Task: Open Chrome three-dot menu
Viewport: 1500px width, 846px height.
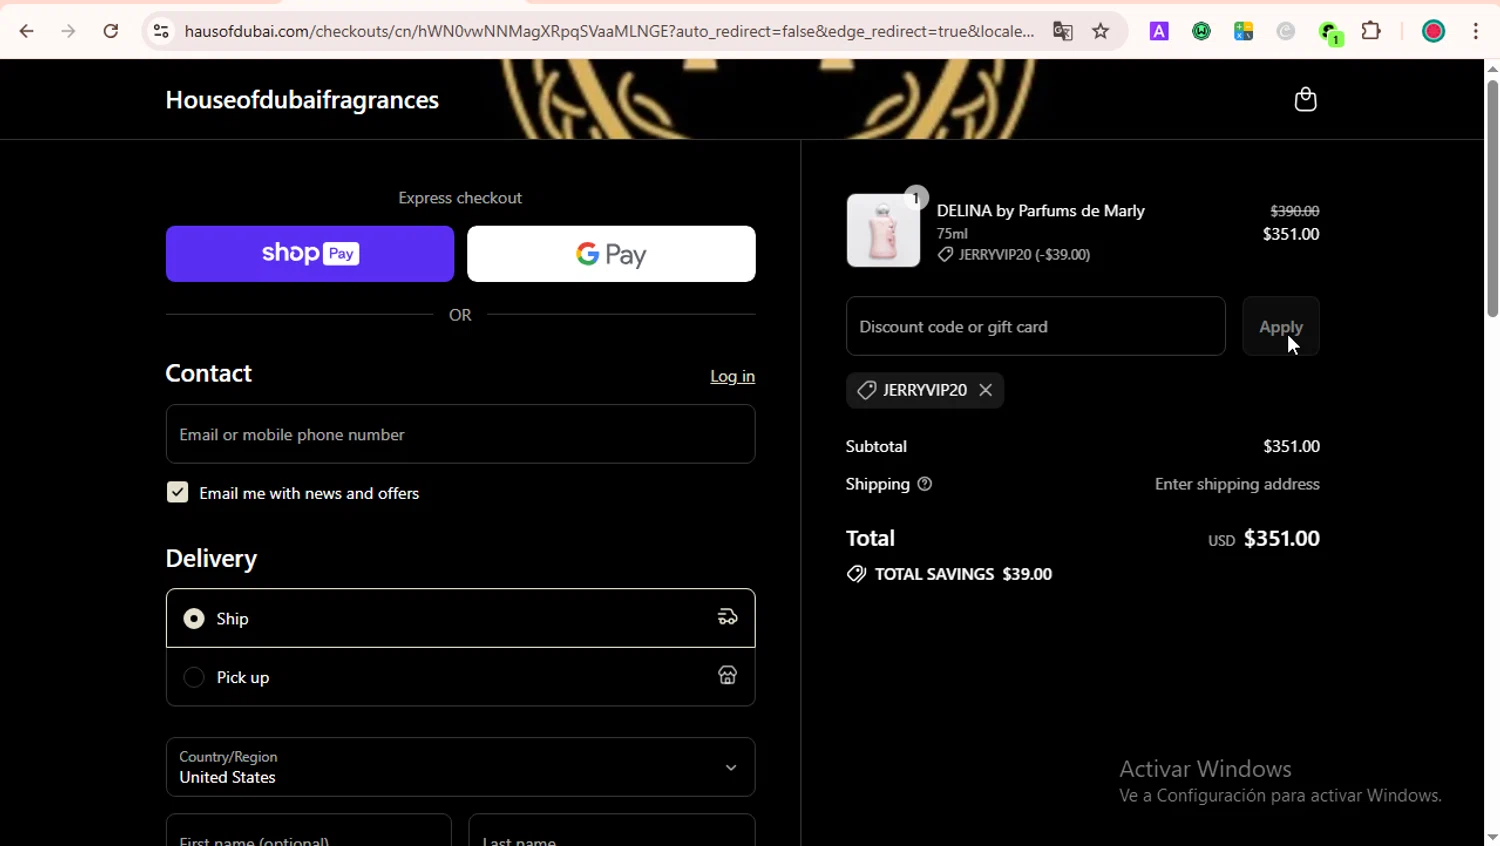Action: pyautogui.click(x=1476, y=31)
